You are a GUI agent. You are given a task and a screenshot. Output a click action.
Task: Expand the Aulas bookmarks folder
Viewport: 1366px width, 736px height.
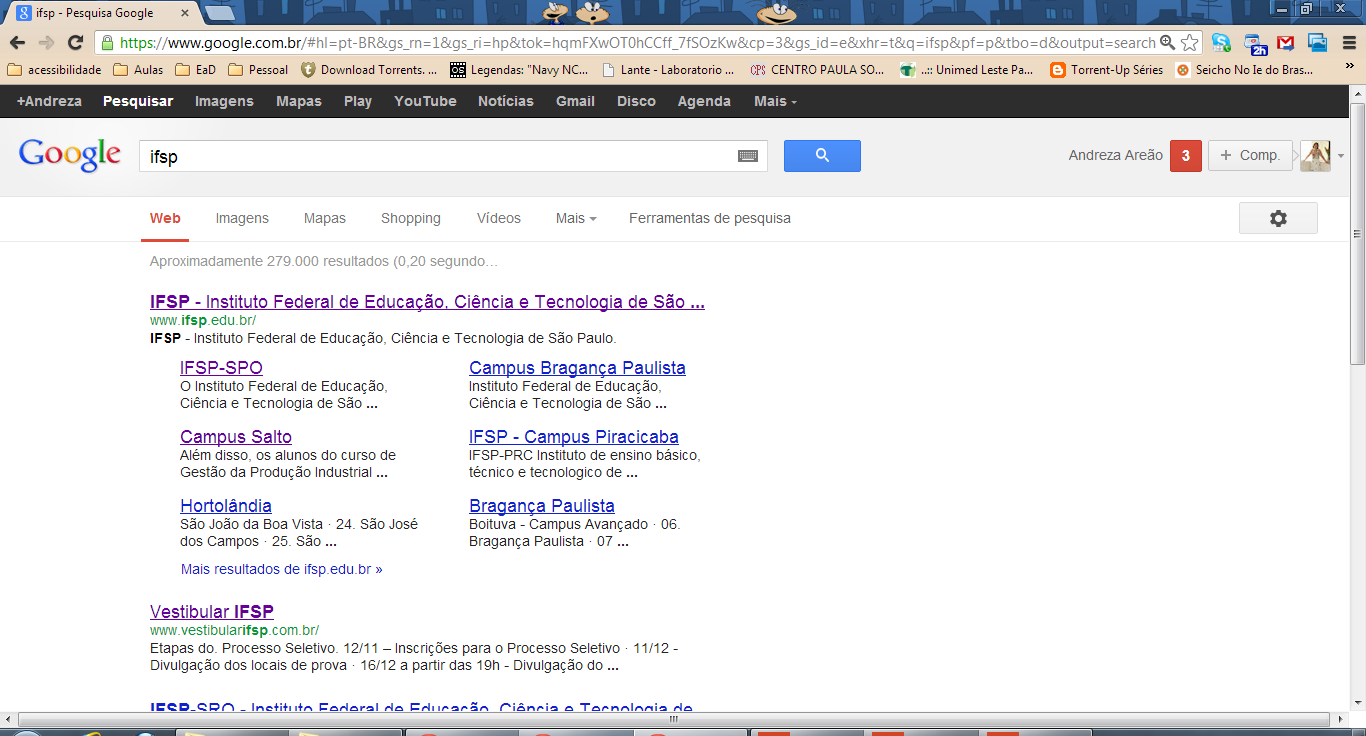pos(138,70)
